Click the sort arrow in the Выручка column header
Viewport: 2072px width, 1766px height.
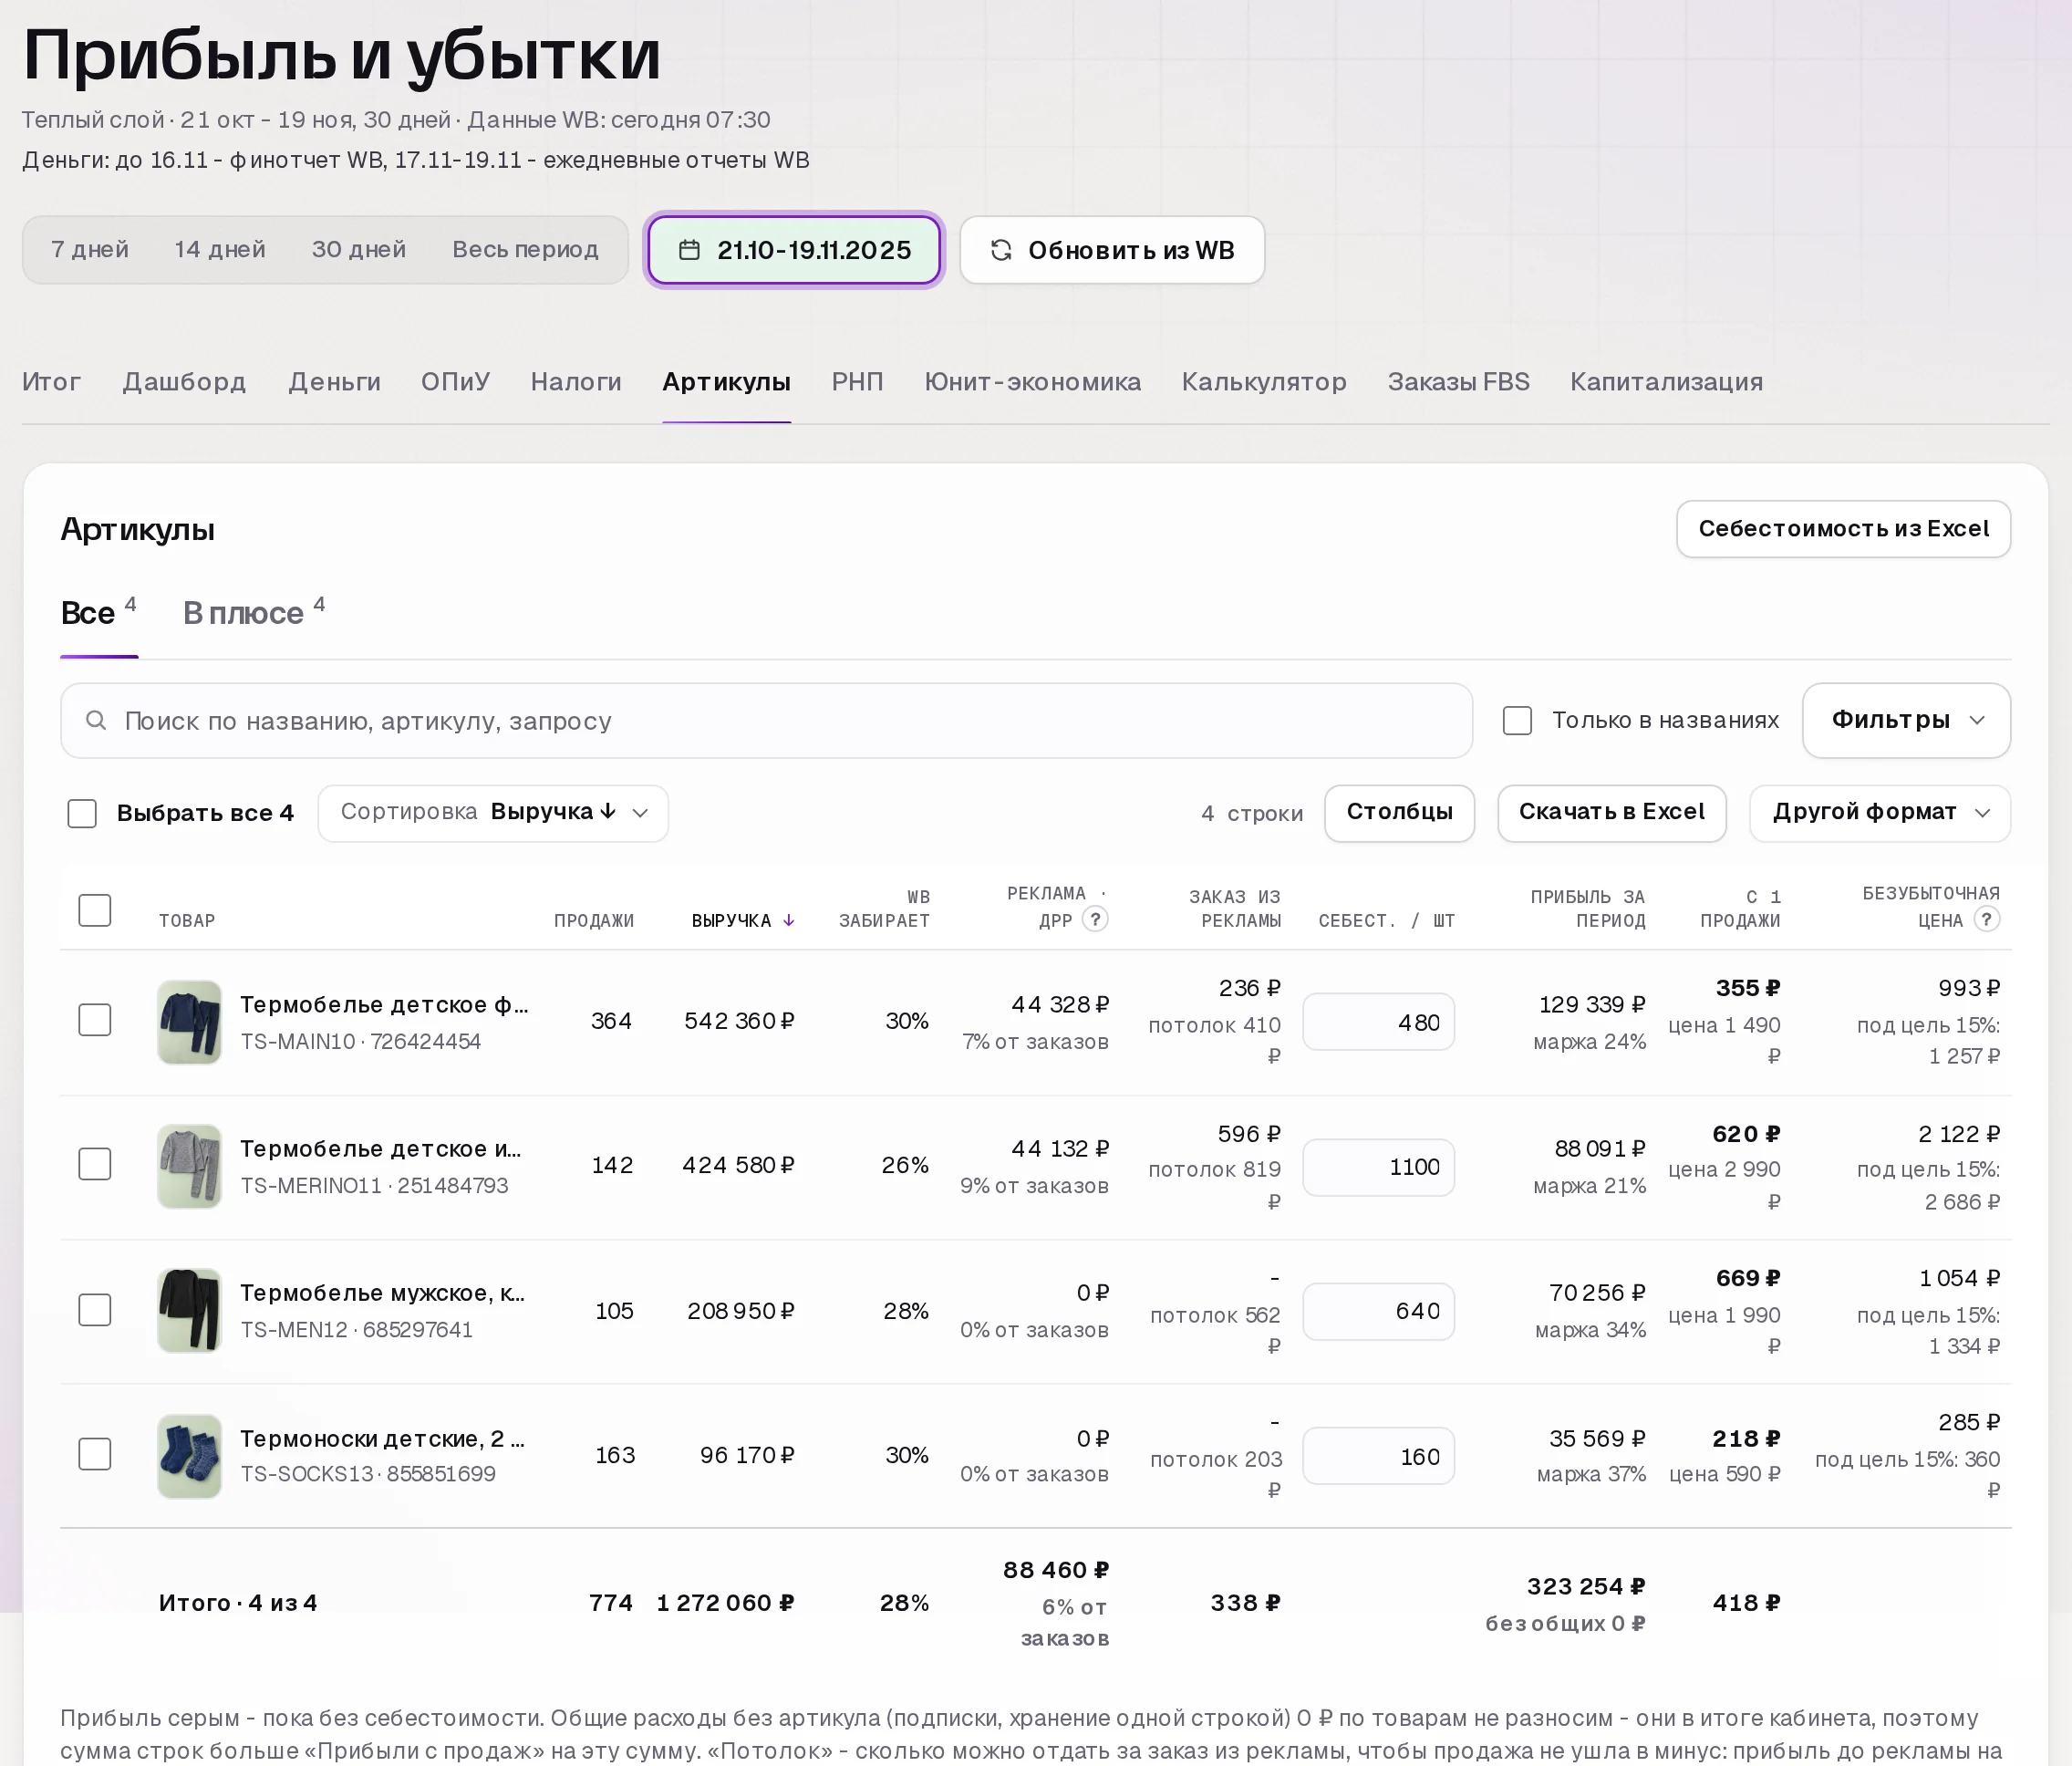coord(789,920)
